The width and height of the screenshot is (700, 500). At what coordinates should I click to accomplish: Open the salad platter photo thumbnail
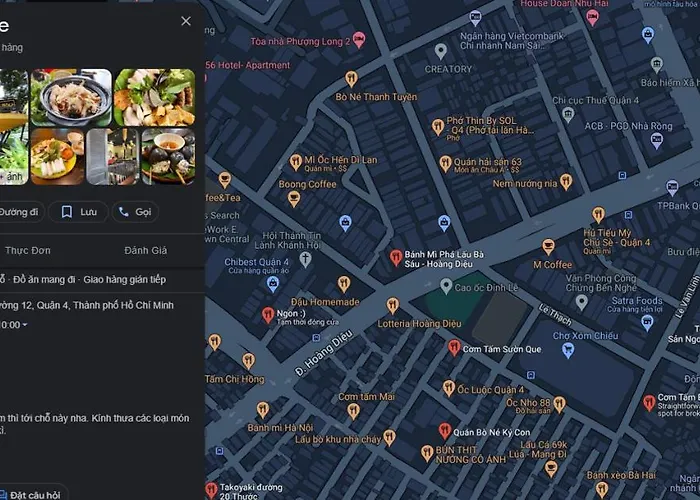coord(154,97)
